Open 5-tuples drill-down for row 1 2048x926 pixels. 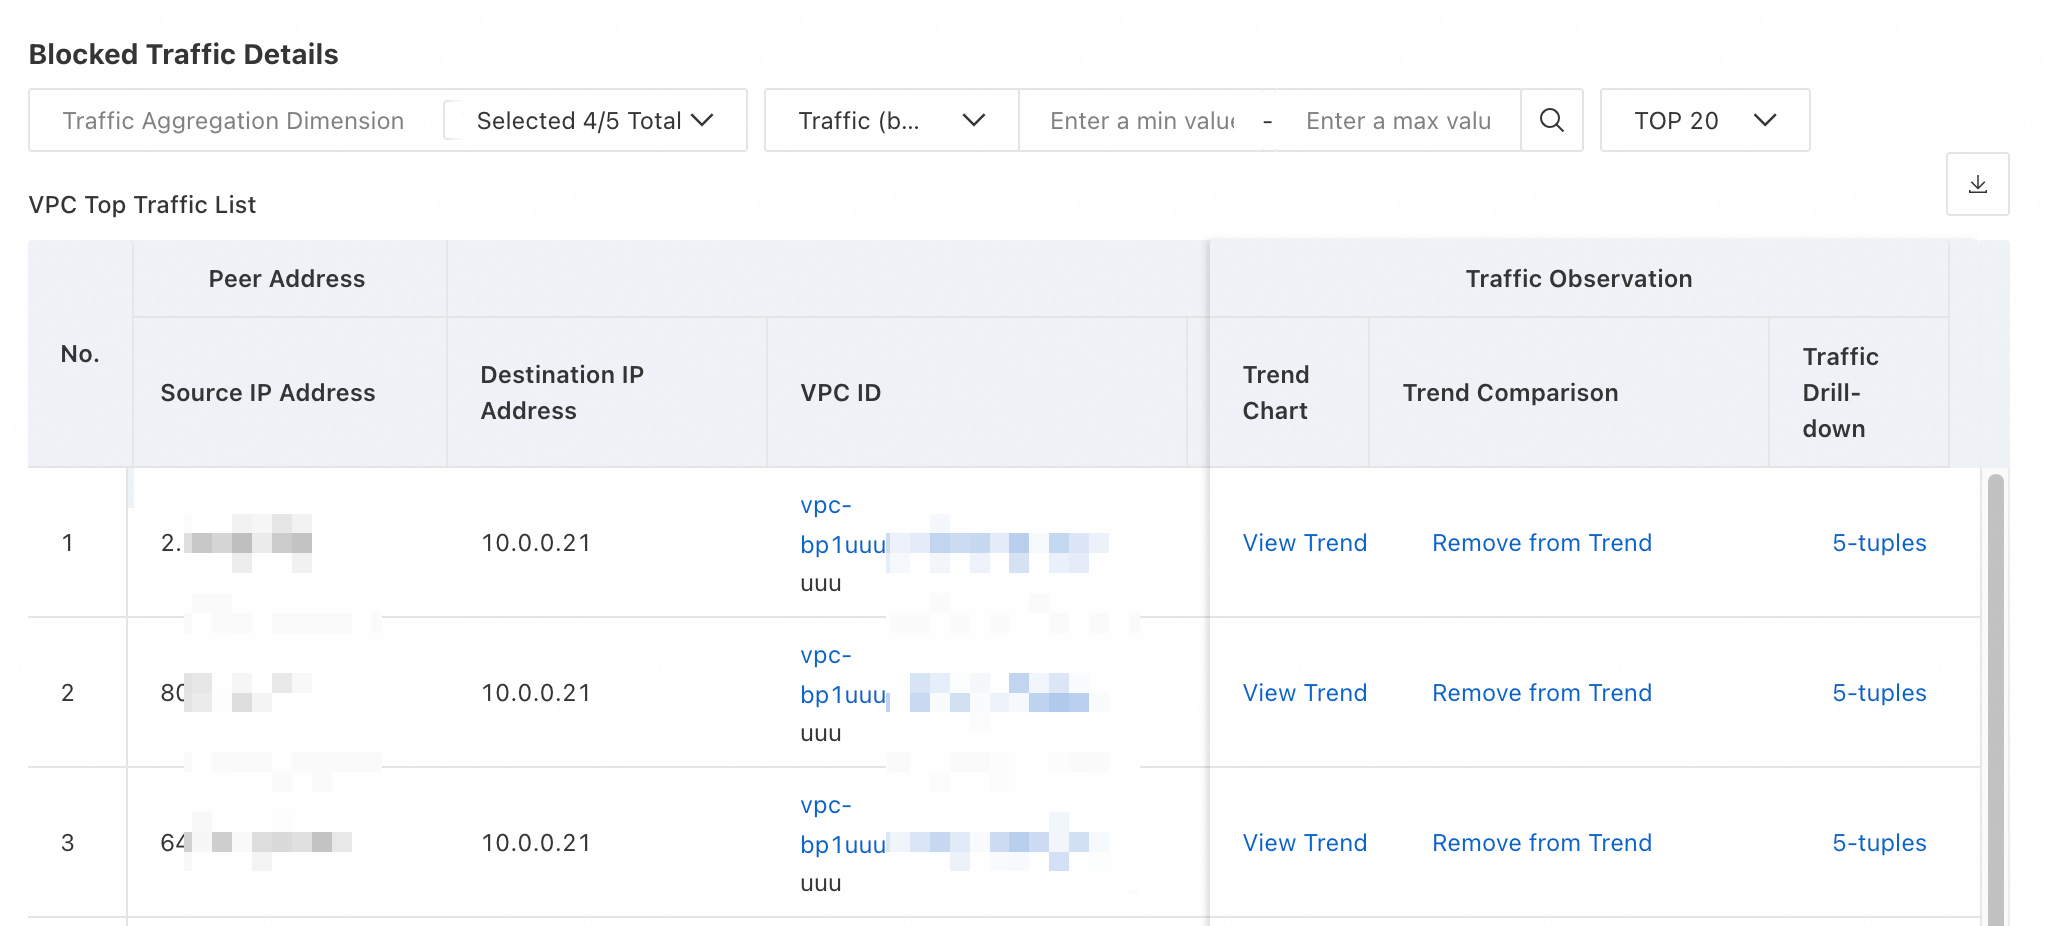point(1878,543)
